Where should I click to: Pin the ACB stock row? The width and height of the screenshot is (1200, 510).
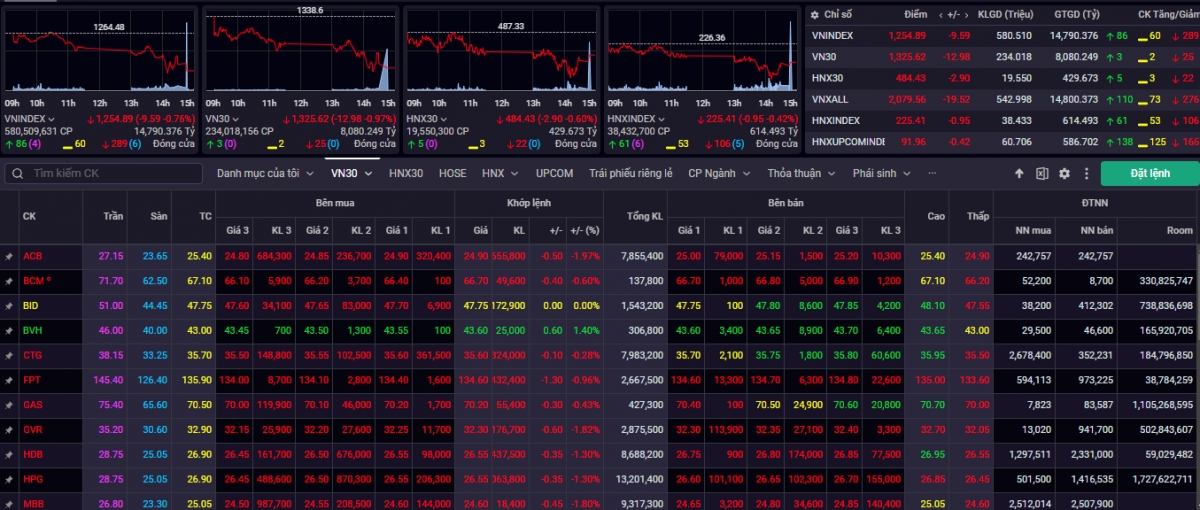click(x=9, y=256)
